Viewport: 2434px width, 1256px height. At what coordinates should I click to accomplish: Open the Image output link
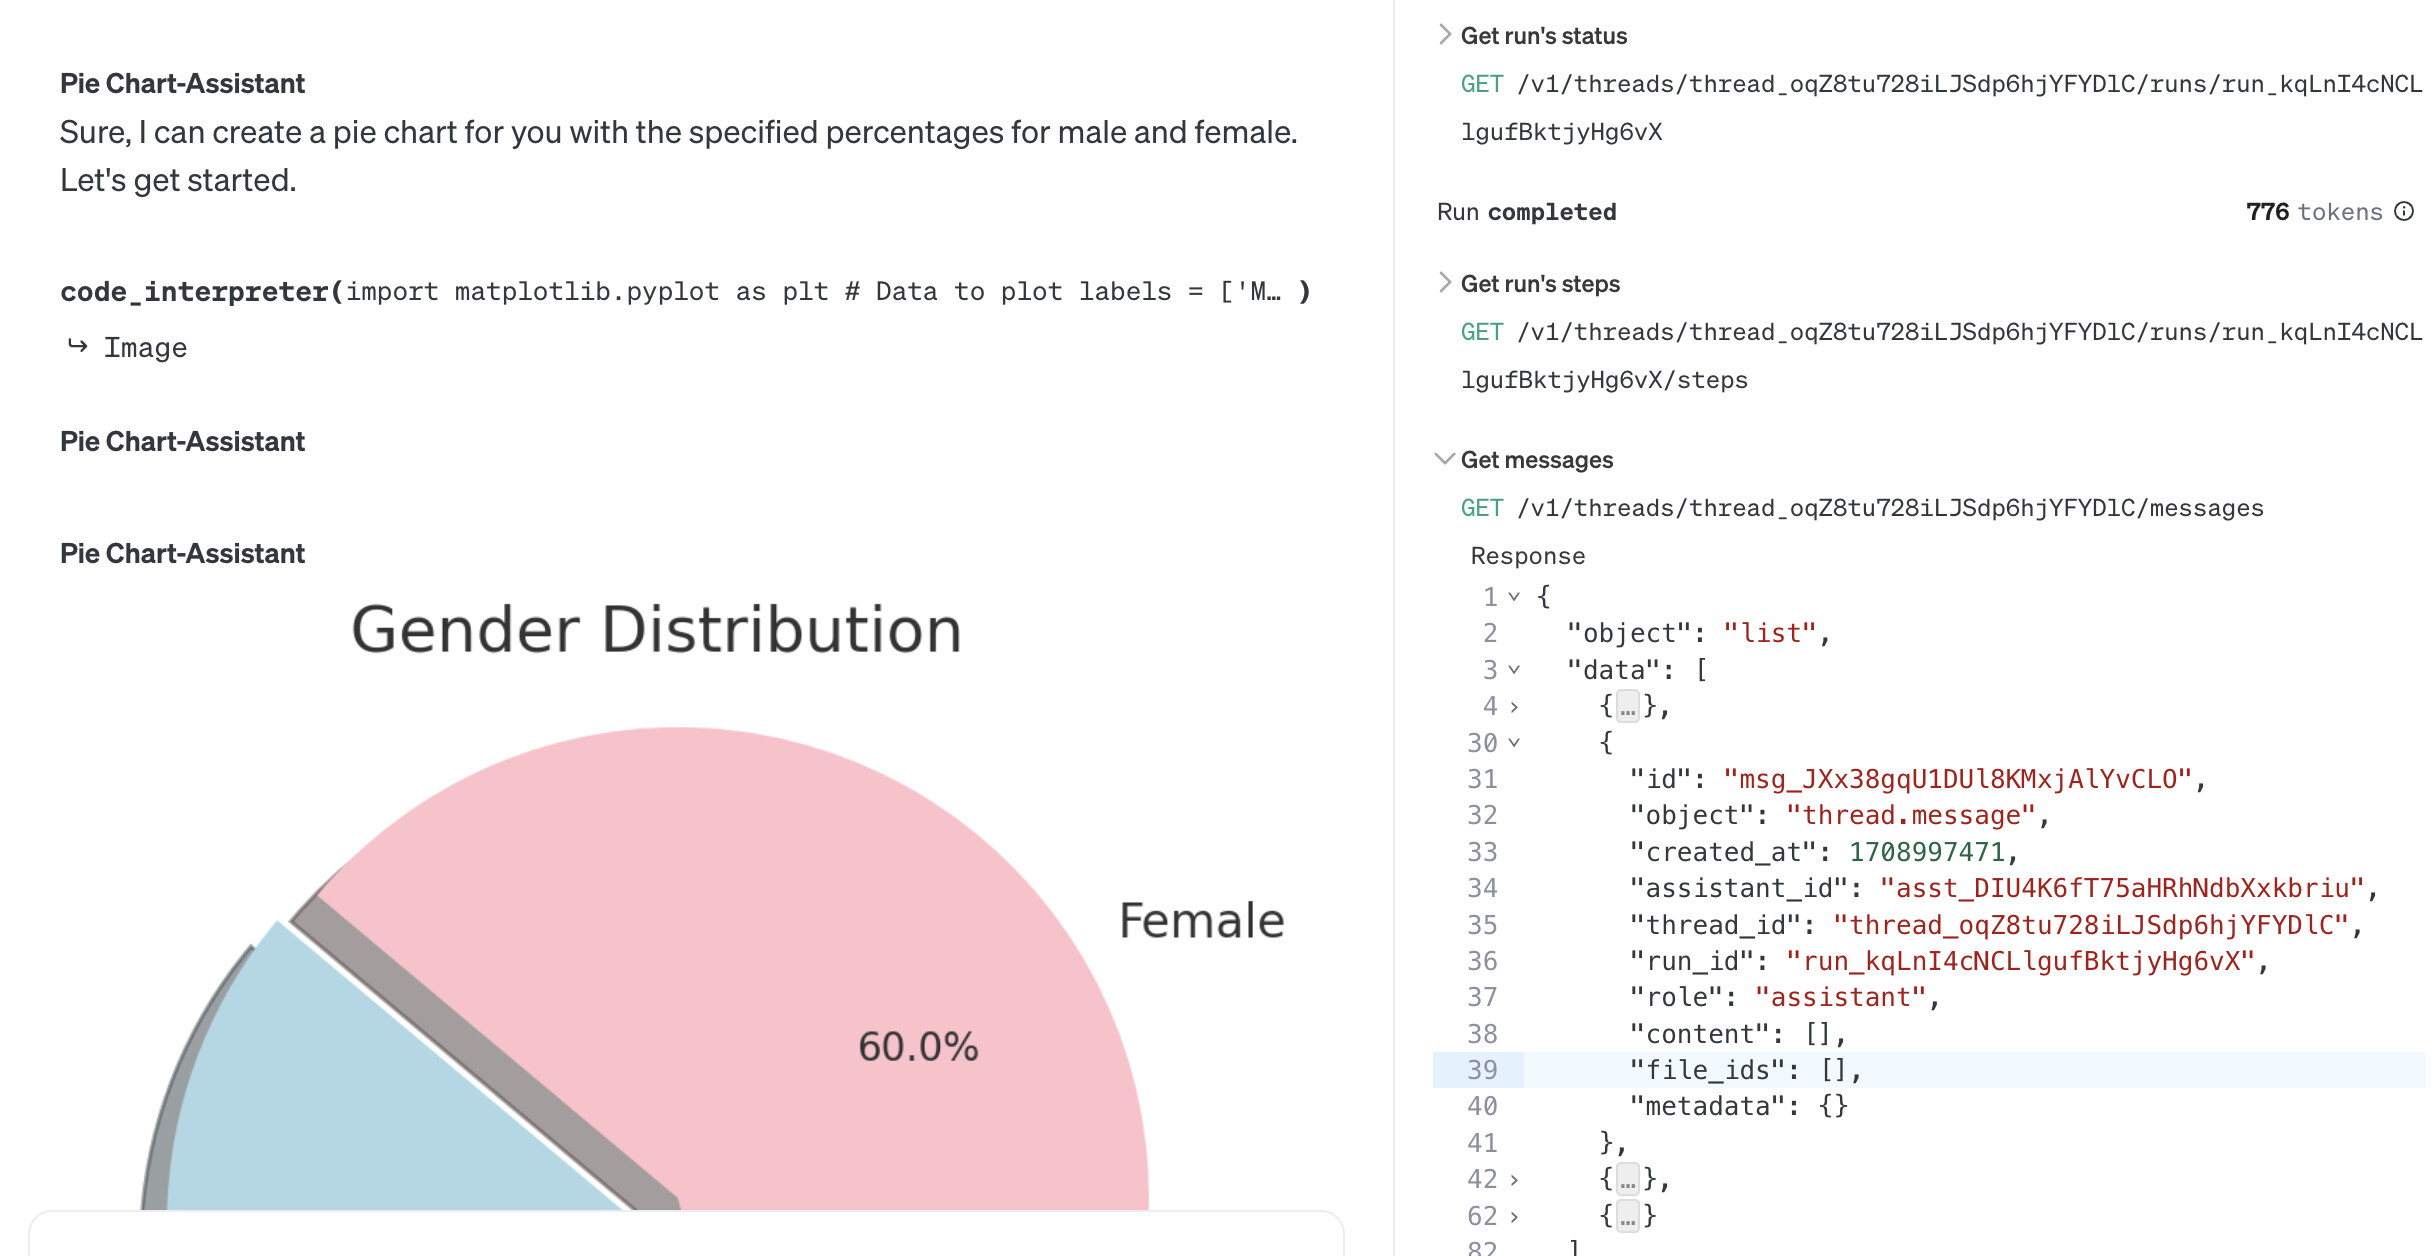coord(145,348)
